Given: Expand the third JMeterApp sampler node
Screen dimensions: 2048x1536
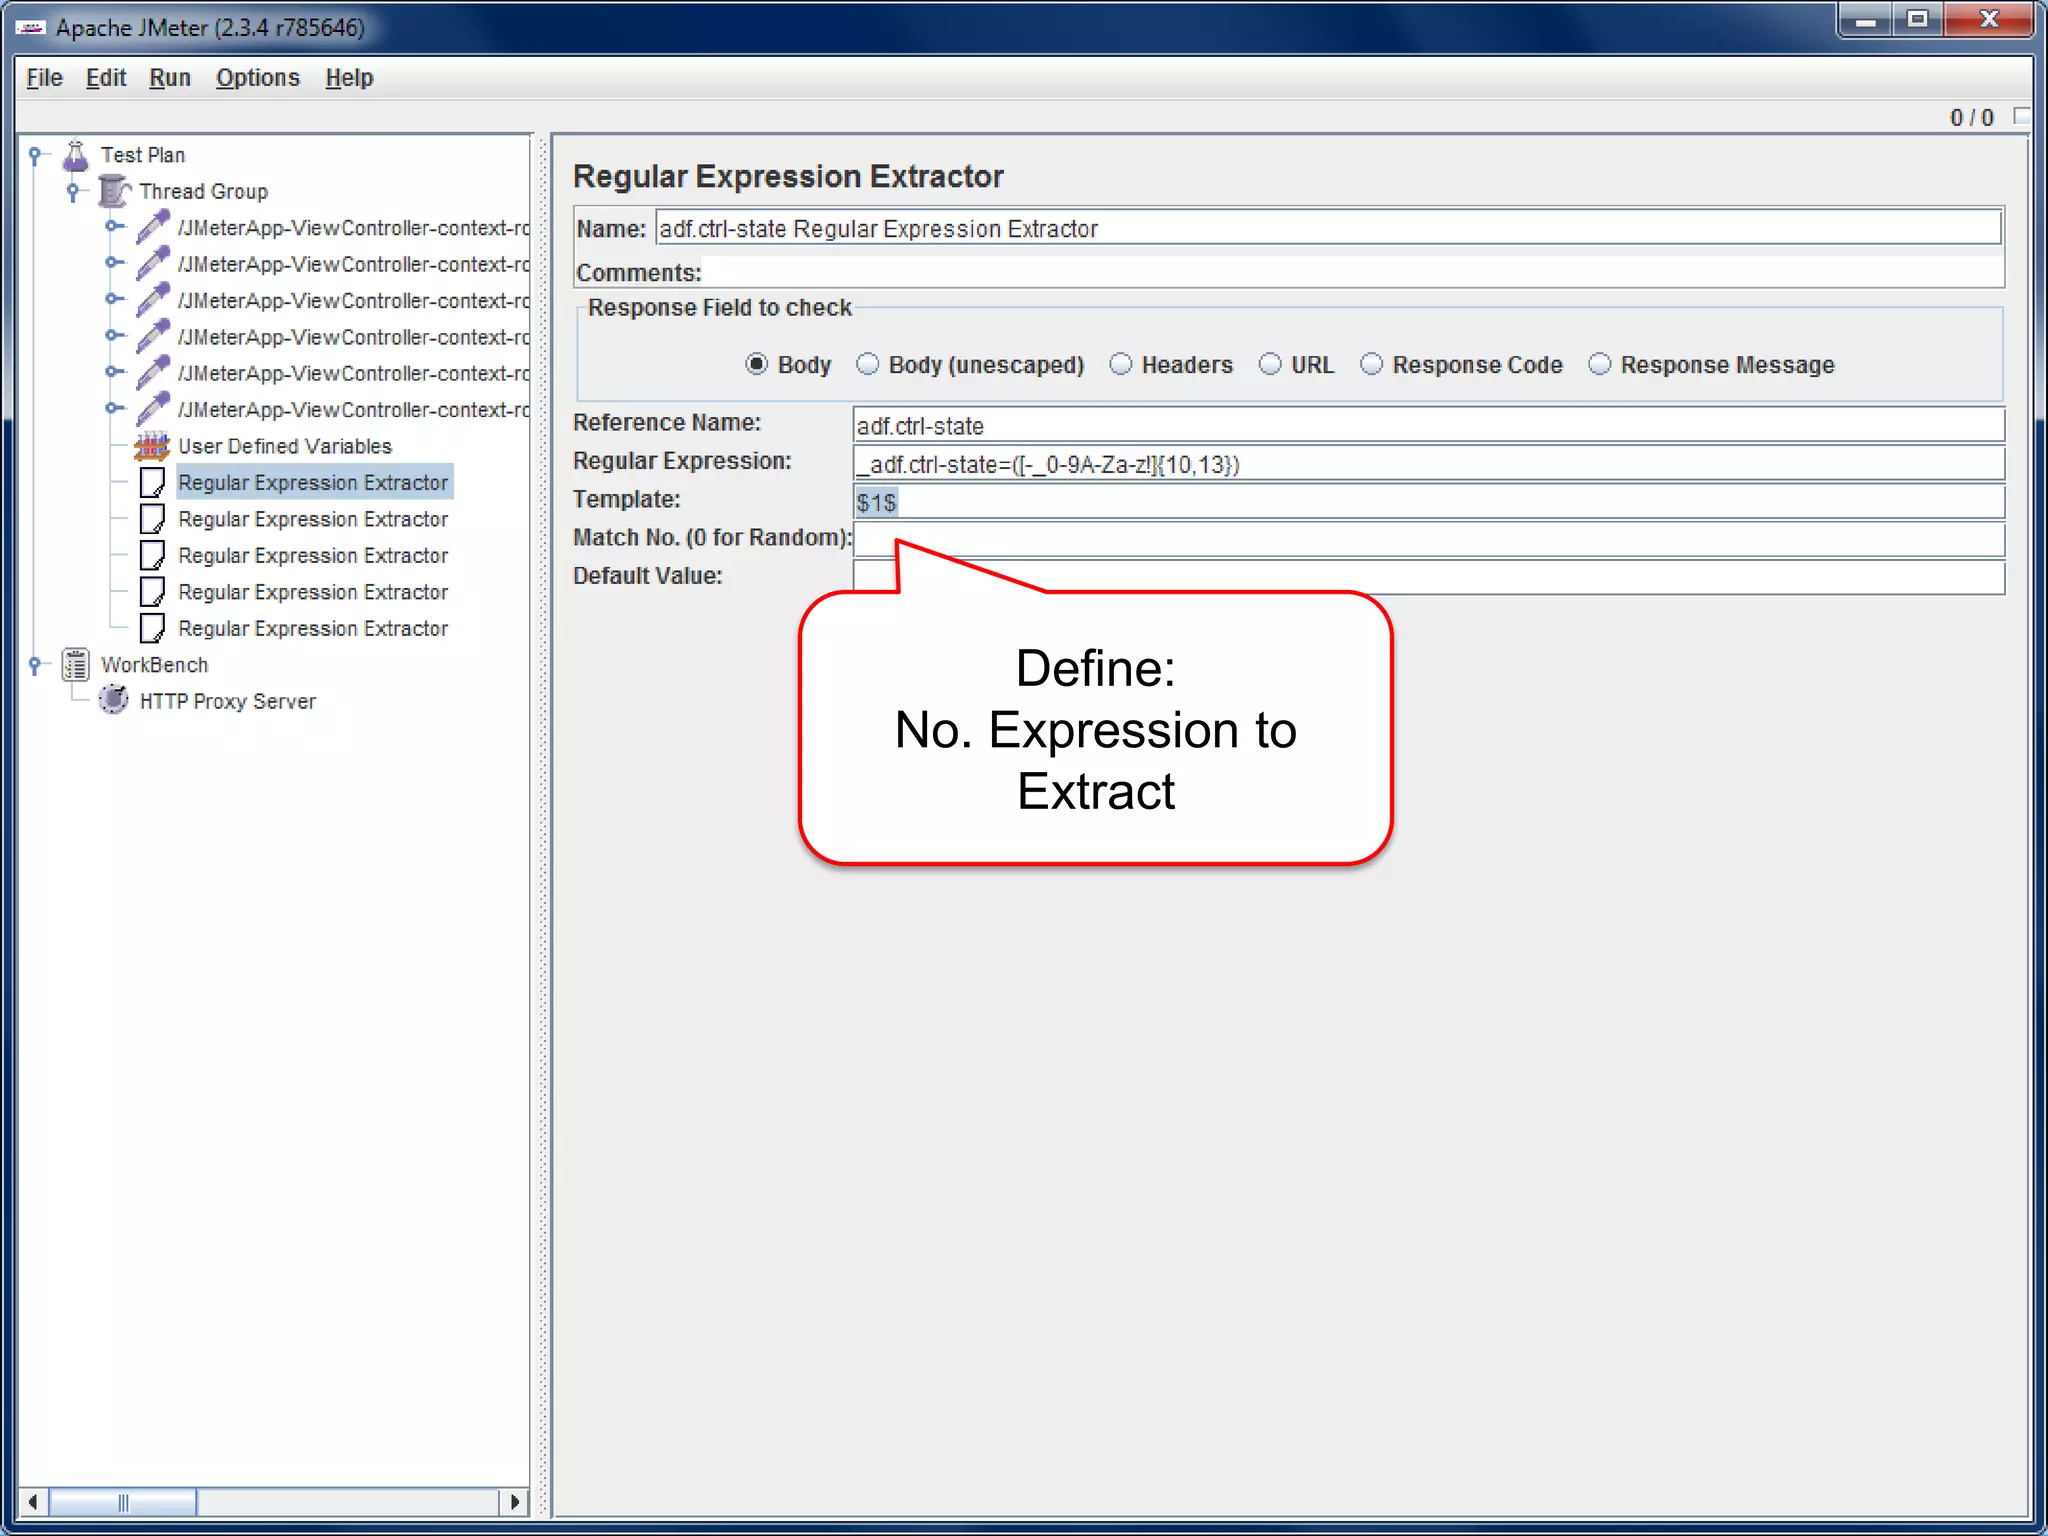Looking at the screenshot, I should (x=114, y=299).
